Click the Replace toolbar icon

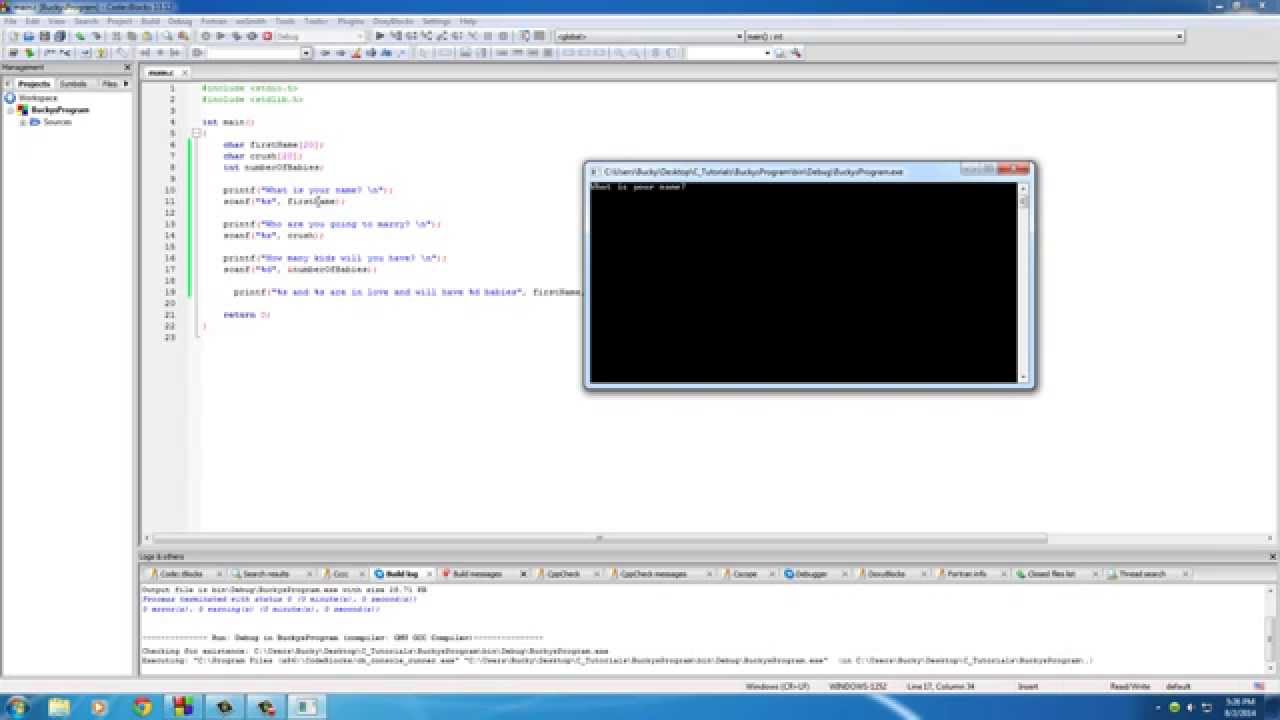click(x=183, y=36)
